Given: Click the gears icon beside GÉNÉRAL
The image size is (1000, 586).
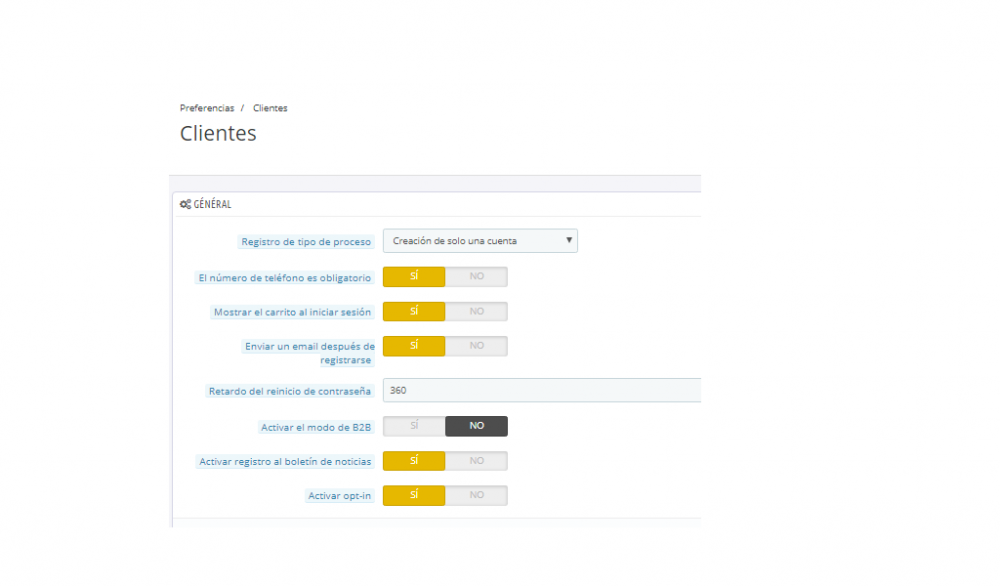Looking at the screenshot, I should point(185,204).
